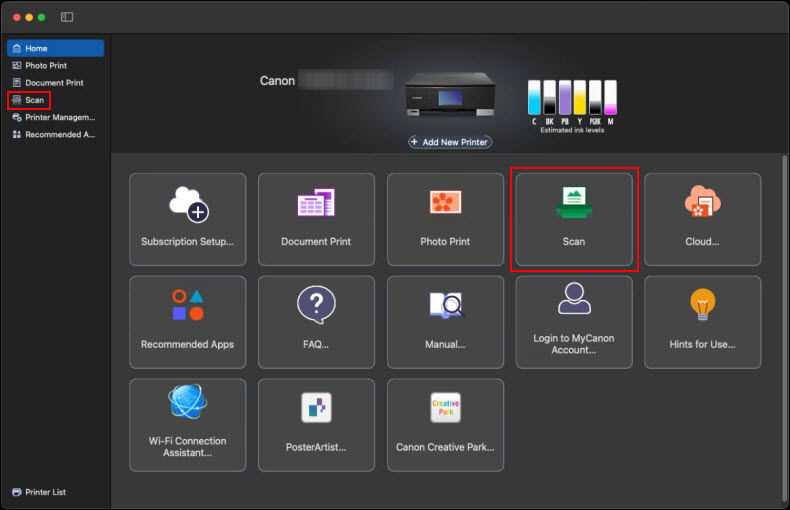The height and width of the screenshot is (510, 790).
Task: Select Scan in the left sidebar
Action: click(x=35, y=100)
